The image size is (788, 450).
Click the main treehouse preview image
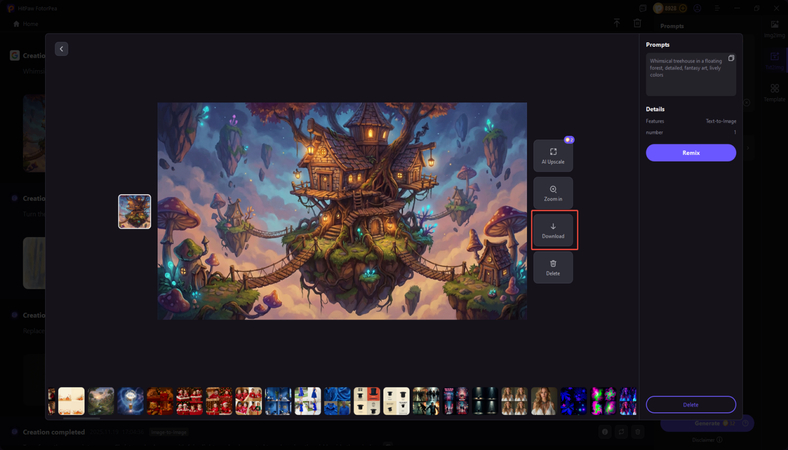pyautogui.click(x=342, y=211)
